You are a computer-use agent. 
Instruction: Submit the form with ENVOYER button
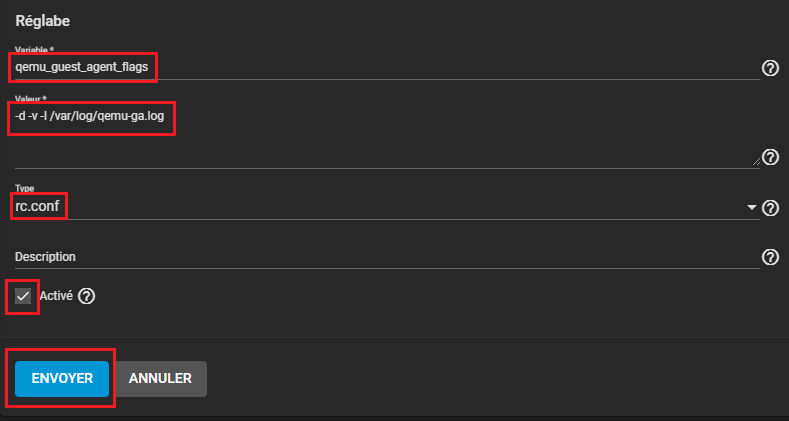[x=62, y=378]
